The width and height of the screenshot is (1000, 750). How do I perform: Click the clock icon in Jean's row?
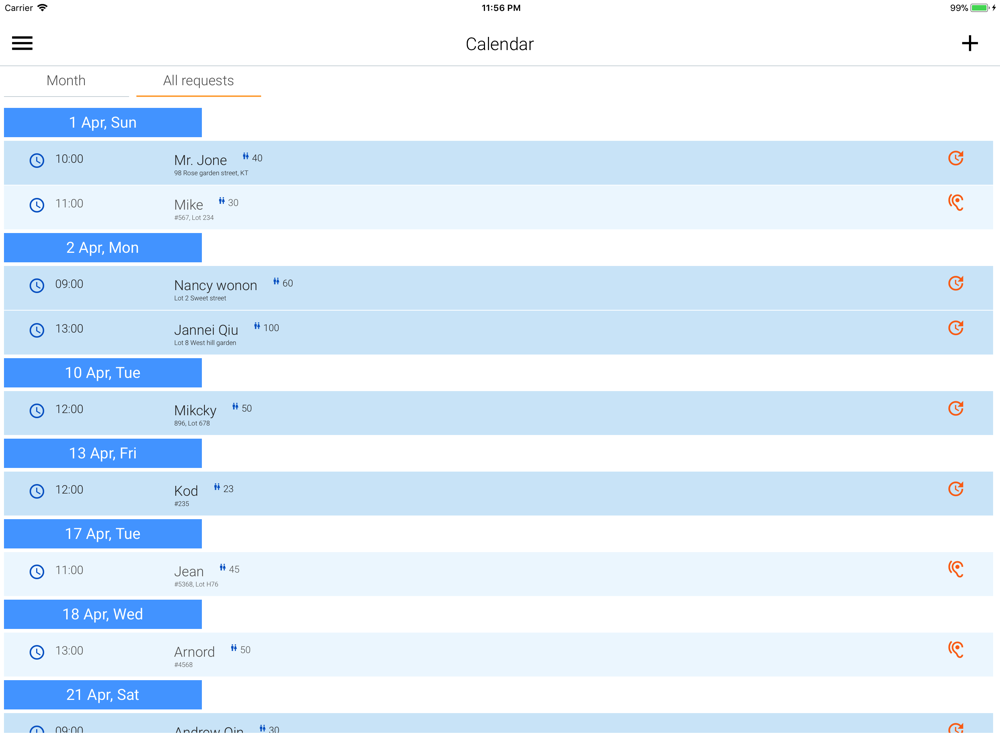[x=37, y=571]
